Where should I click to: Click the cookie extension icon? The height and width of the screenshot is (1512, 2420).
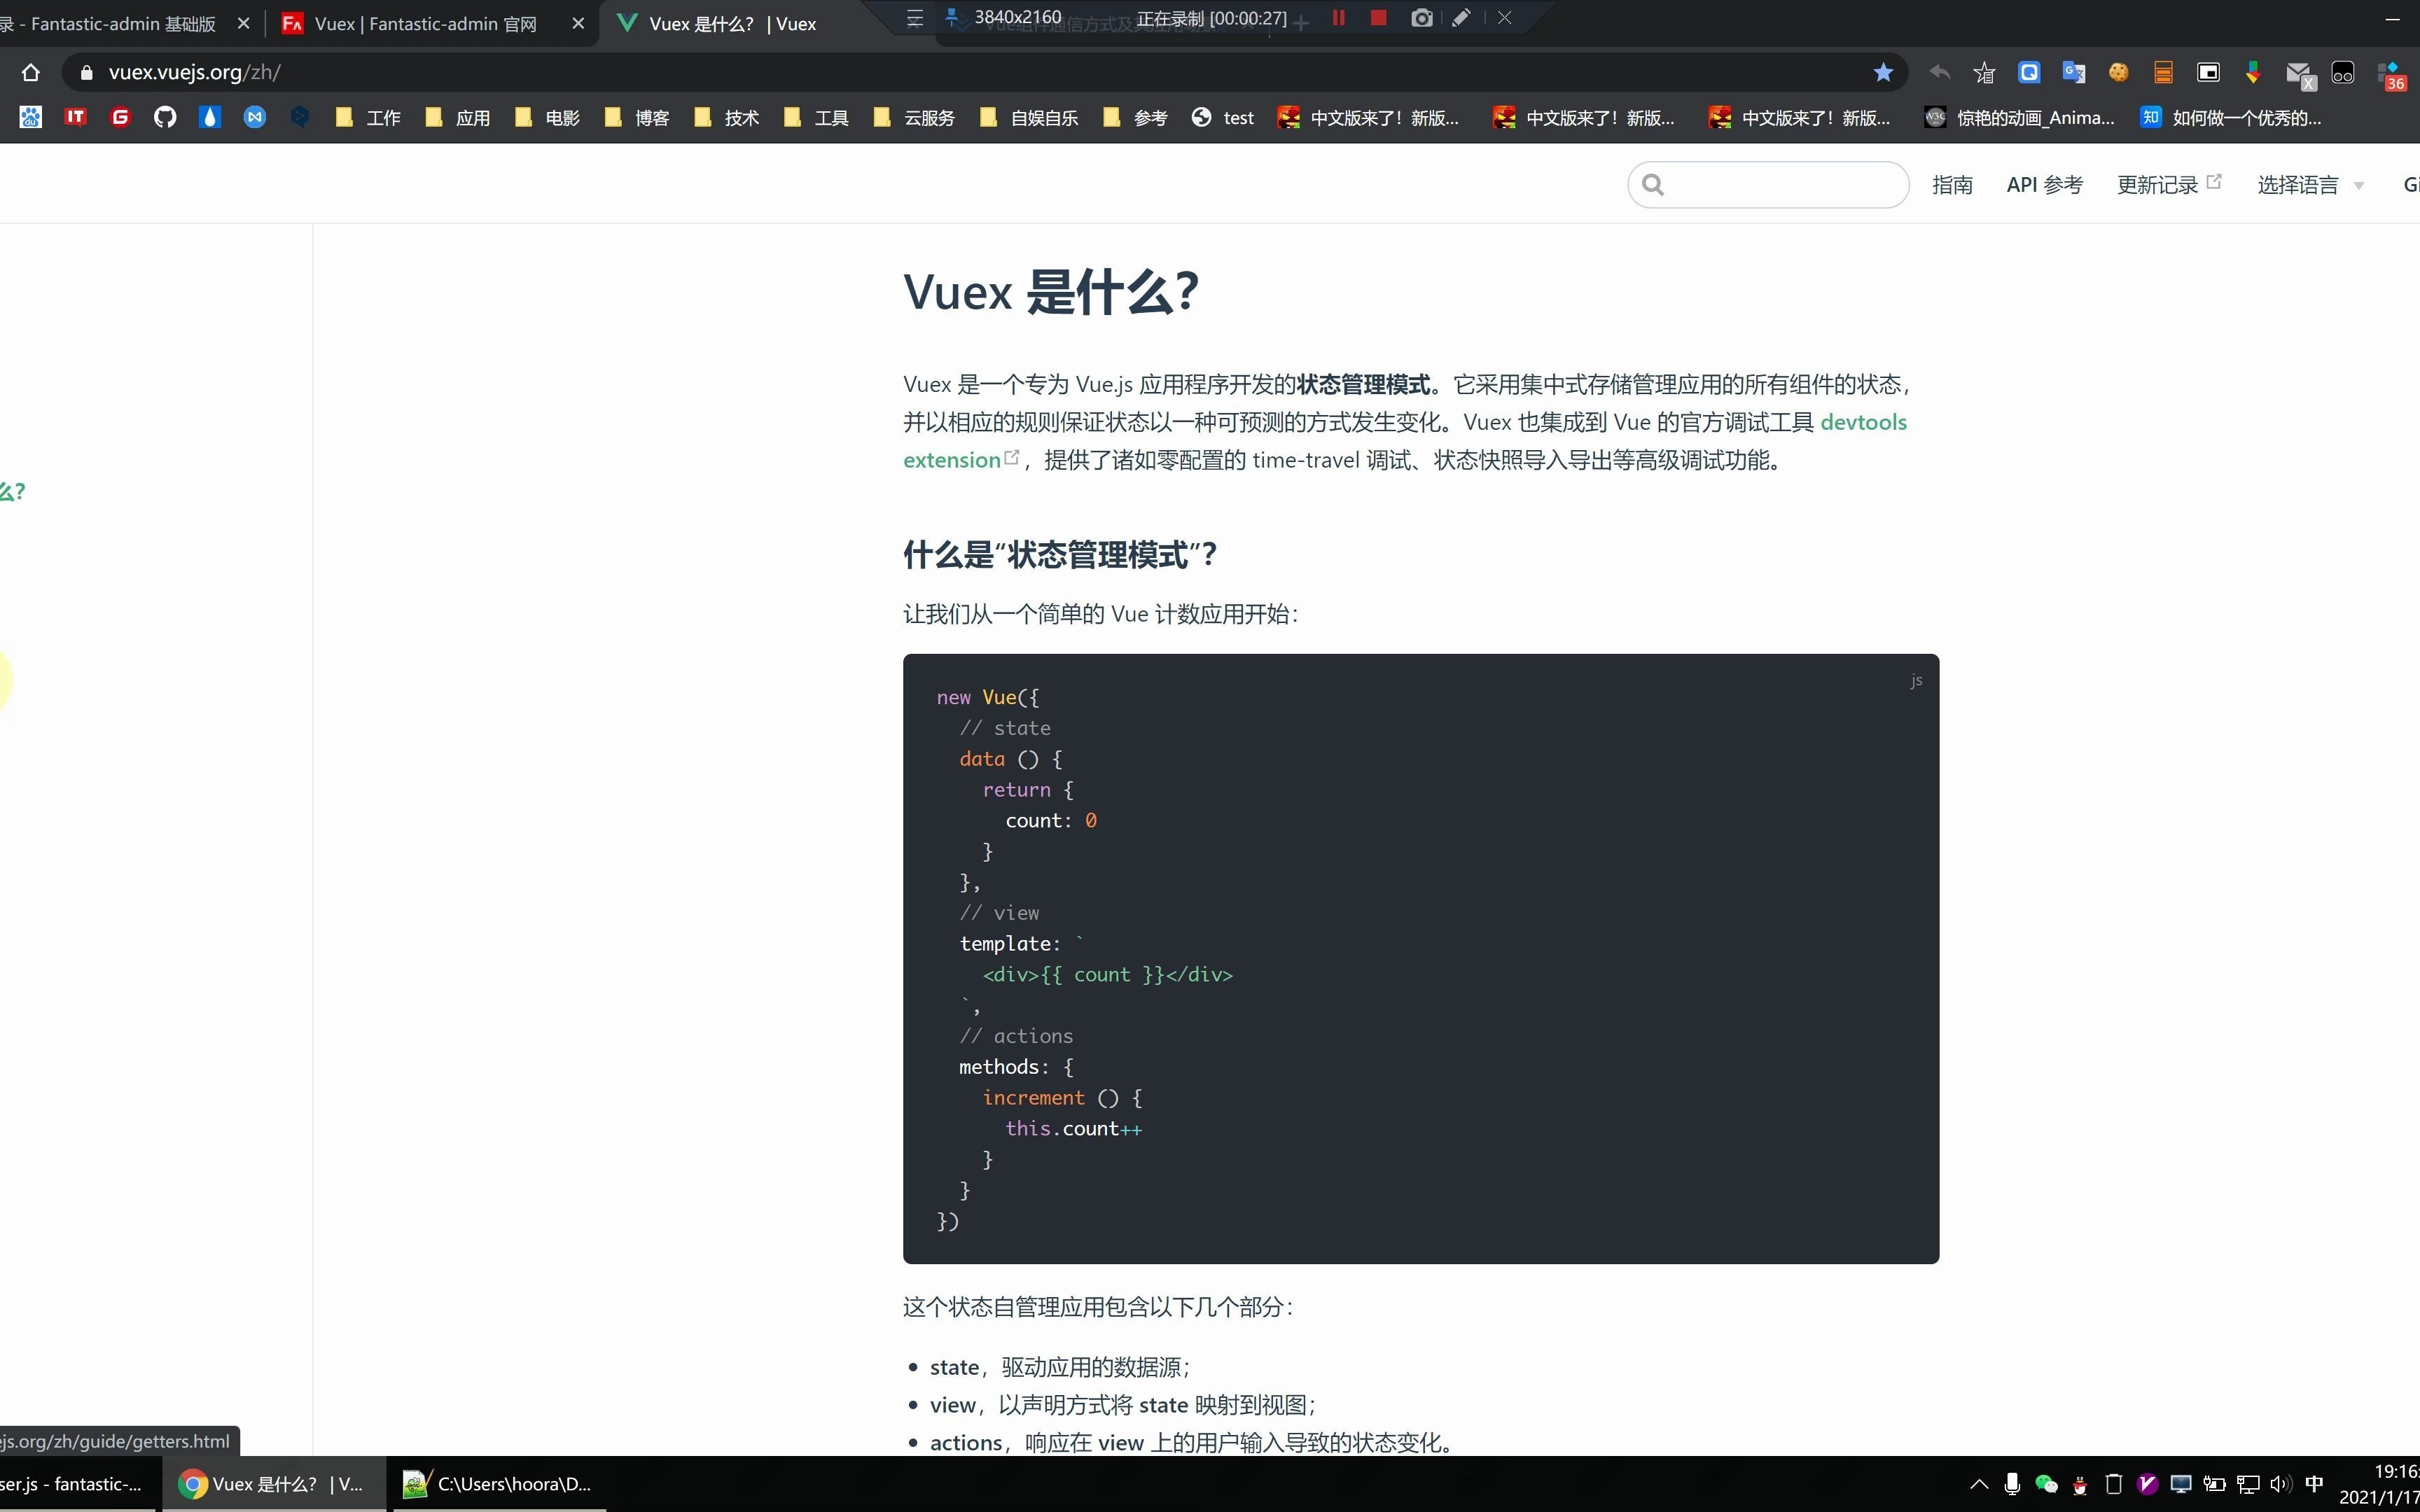tap(2118, 72)
